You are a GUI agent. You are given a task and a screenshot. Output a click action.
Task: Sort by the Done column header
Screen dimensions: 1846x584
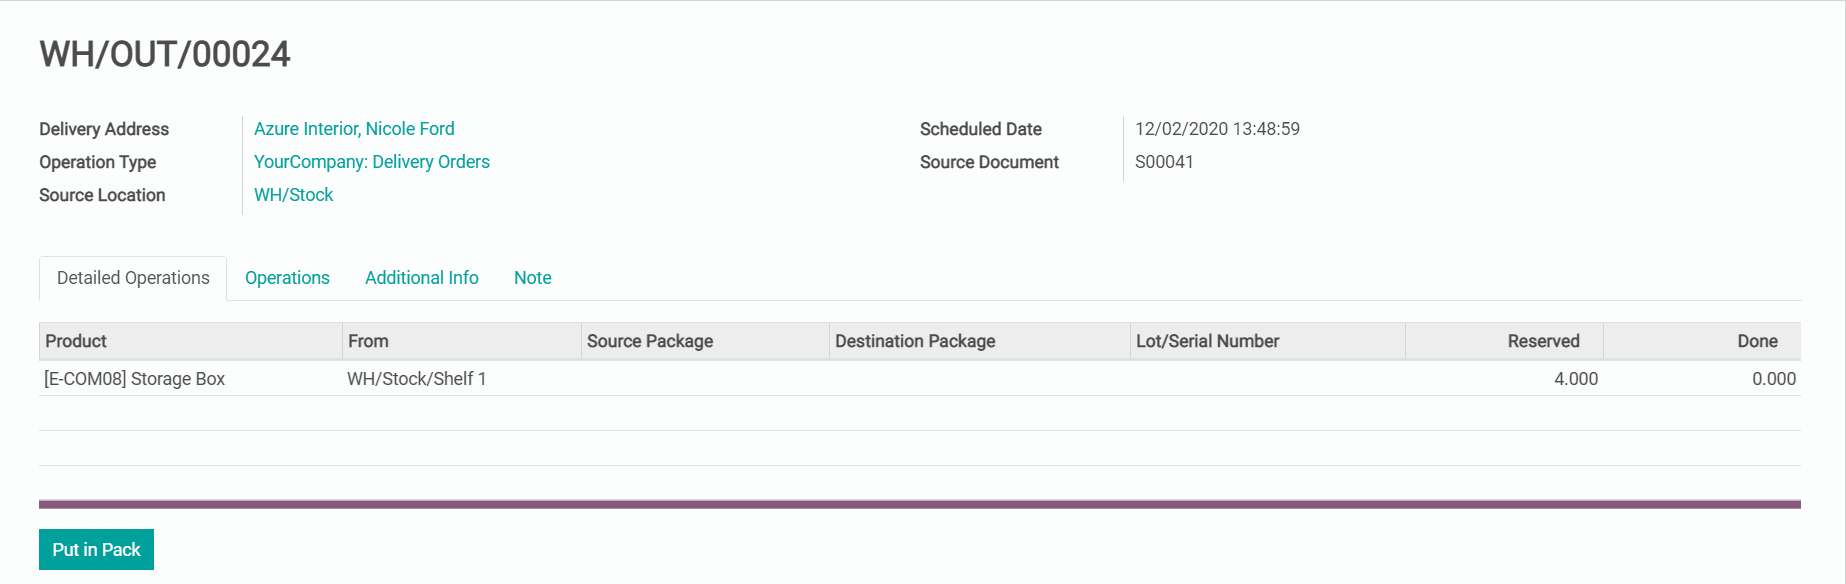pyautogui.click(x=1756, y=341)
